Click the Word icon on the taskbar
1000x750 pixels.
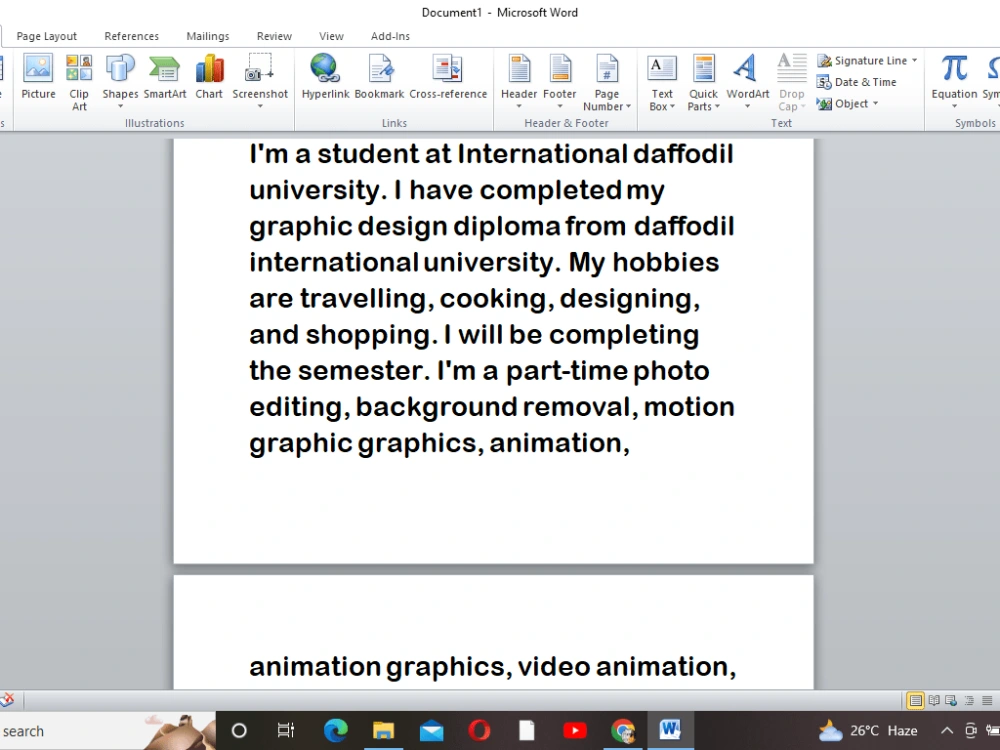coord(670,730)
